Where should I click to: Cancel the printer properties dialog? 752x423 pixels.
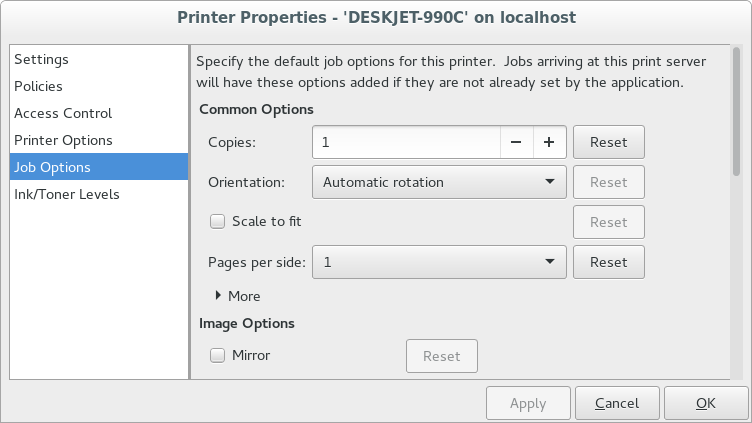(616, 404)
